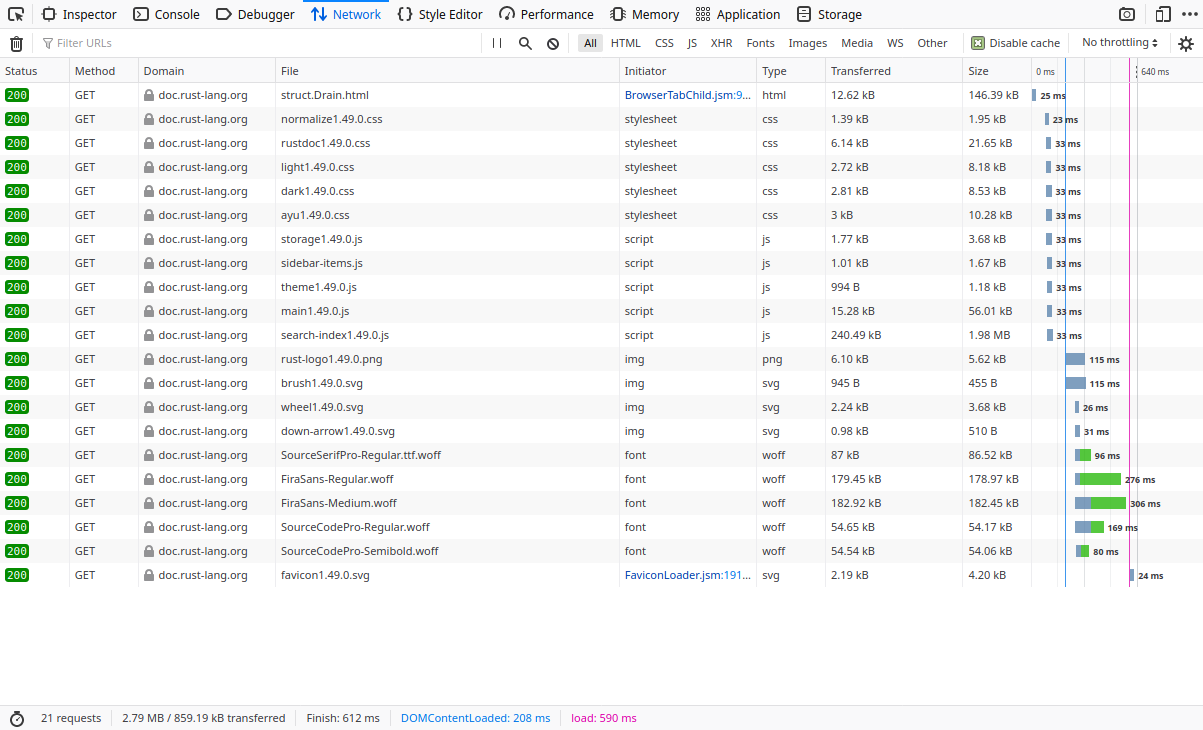Clear all network requests with trash icon
This screenshot has width=1203, height=730.
[x=16, y=43]
